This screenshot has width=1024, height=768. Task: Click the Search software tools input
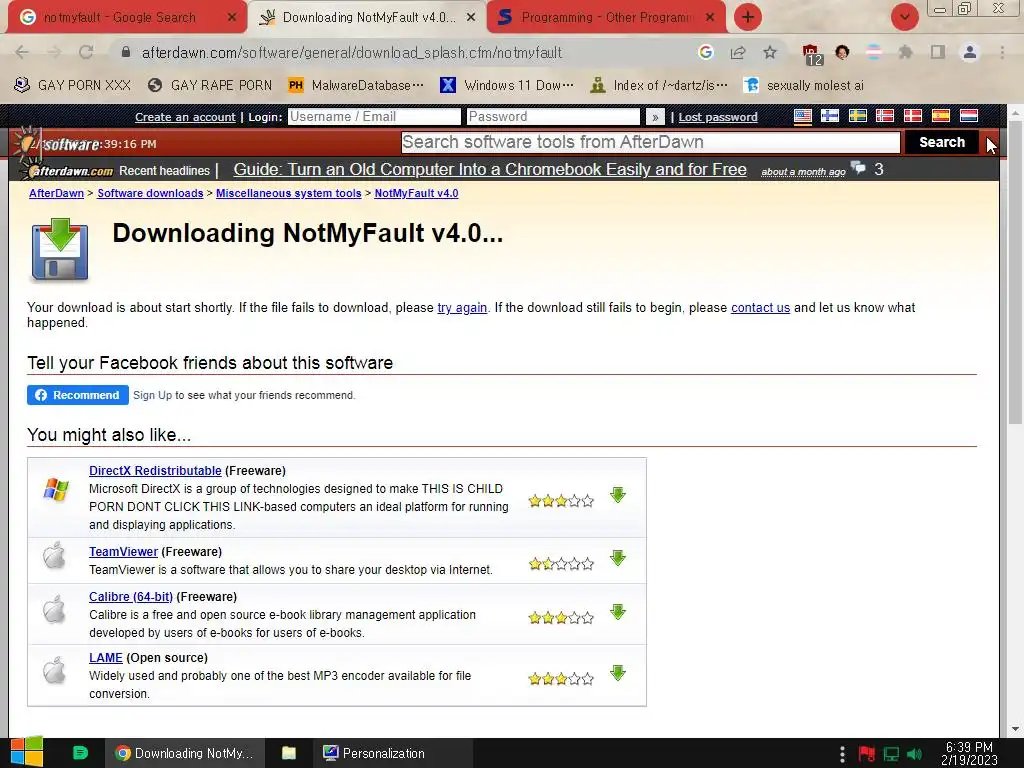(650, 142)
